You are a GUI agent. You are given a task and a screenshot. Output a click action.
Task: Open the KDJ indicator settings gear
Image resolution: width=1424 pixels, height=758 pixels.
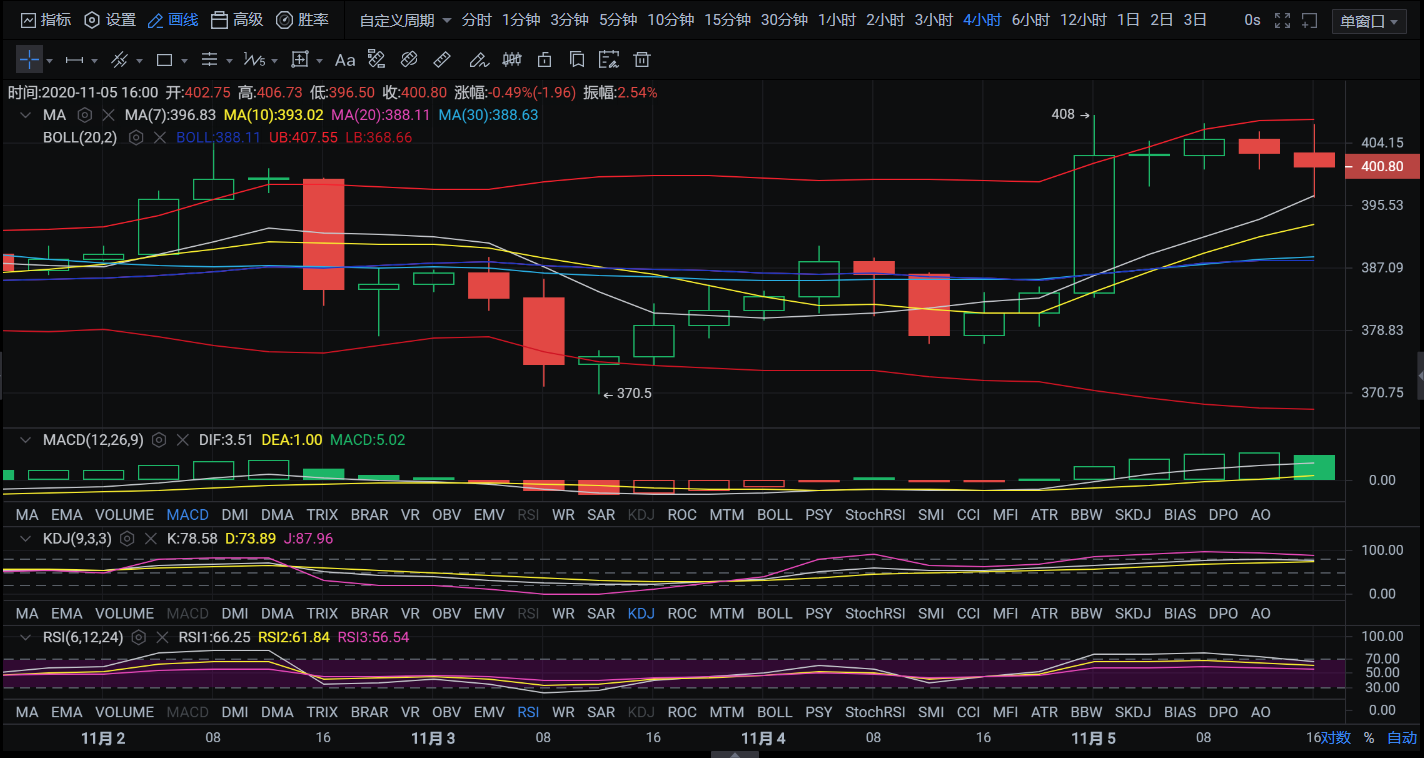(x=128, y=539)
